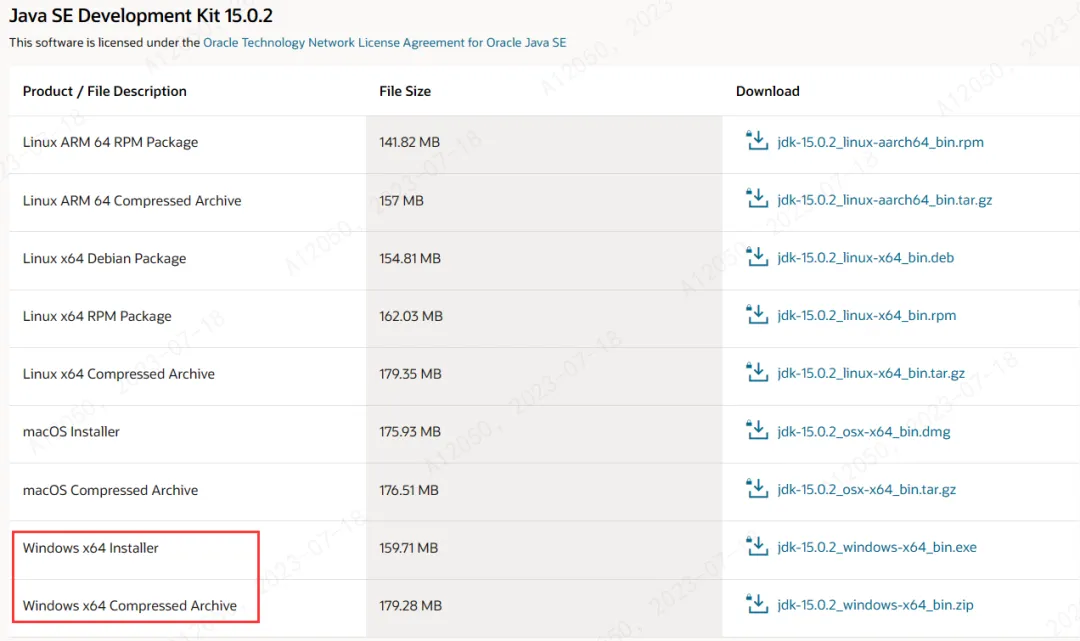Image resolution: width=1080 pixels, height=641 pixels.
Task: Click download icon for jdk-15.0.2_windows-x64_bin.zip
Action: [757, 604]
